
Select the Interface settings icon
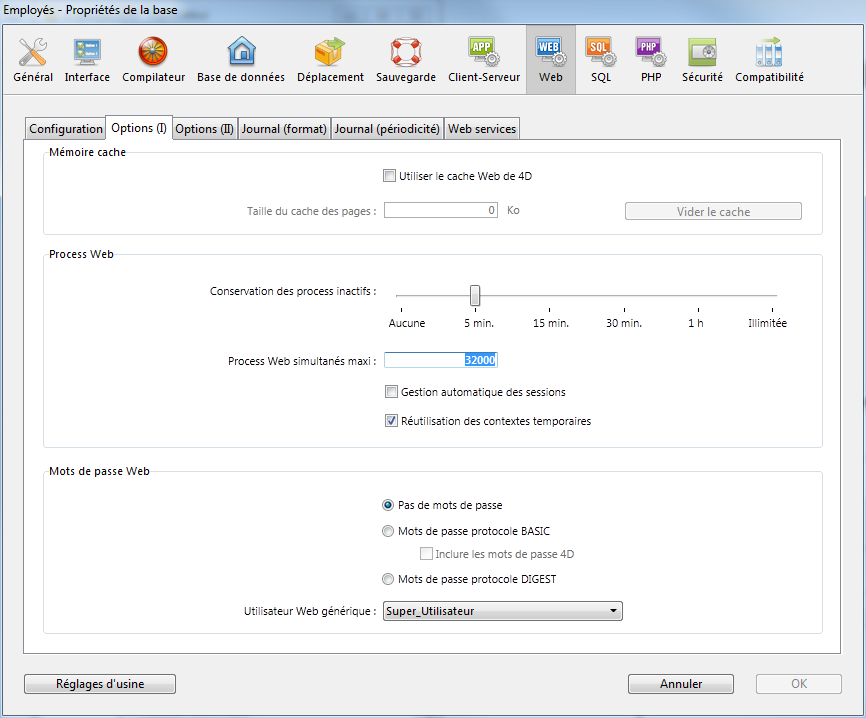point(87,60)
